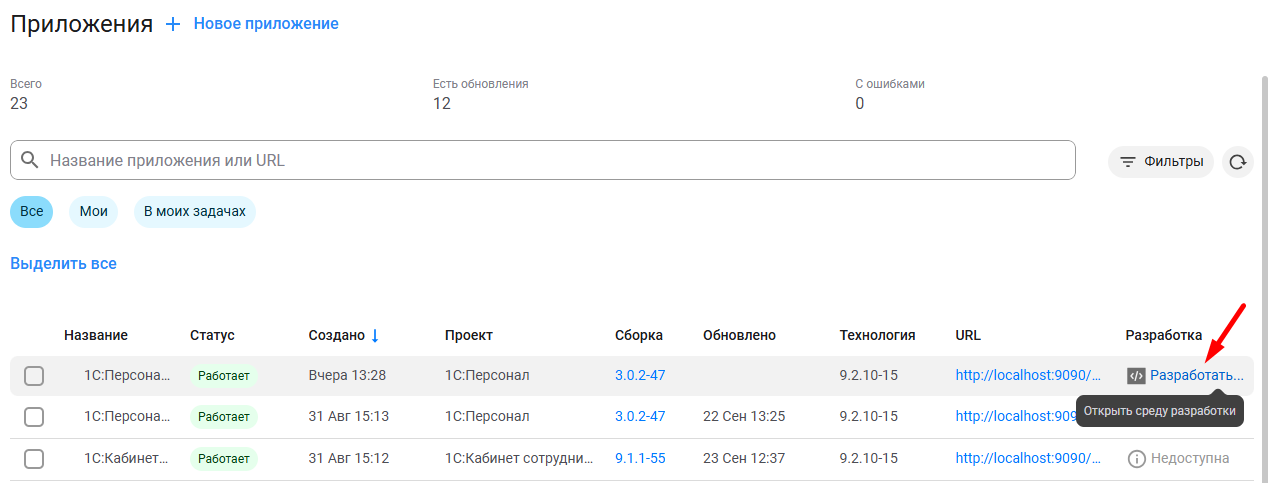Open the Разработать... link
This screenshot has width=1277, height=483.
point(1197,376)
